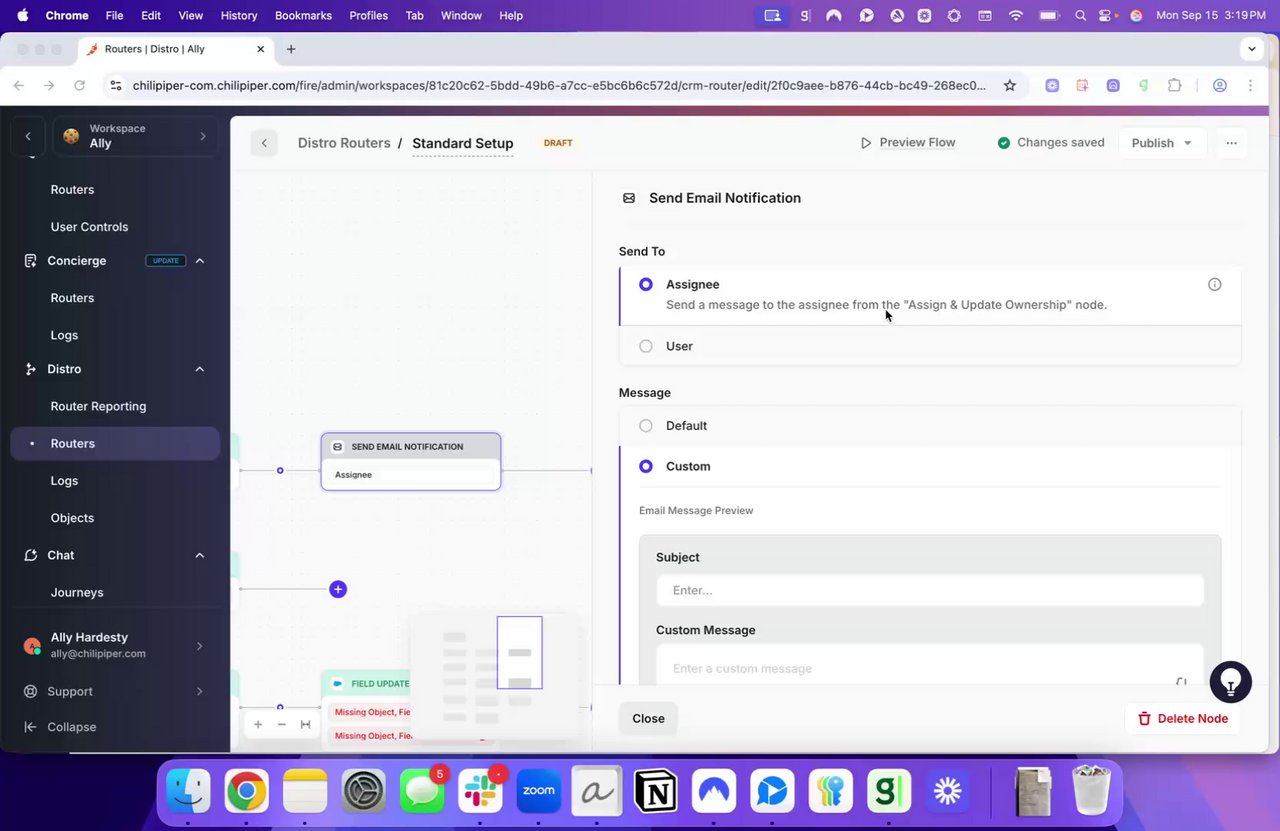Open a new Chrome tab

point(291,49)
